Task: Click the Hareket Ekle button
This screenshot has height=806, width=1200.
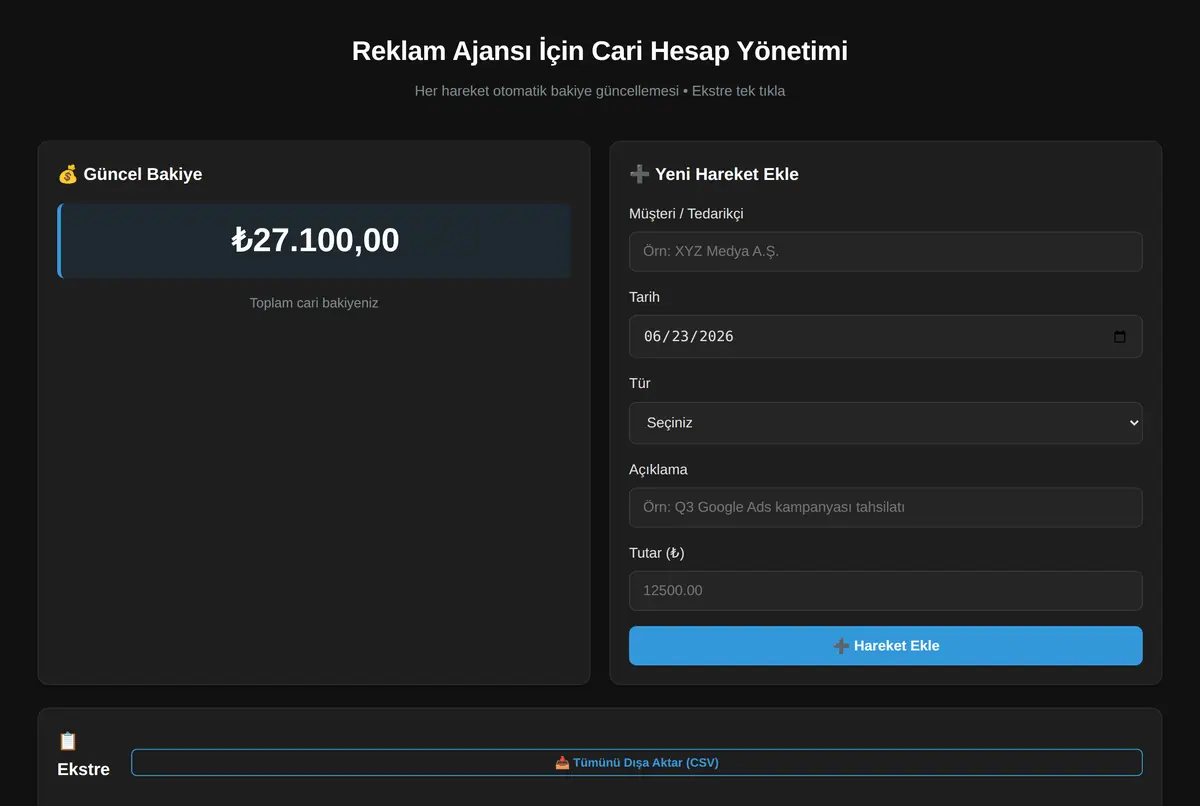Action: (885, 646)
